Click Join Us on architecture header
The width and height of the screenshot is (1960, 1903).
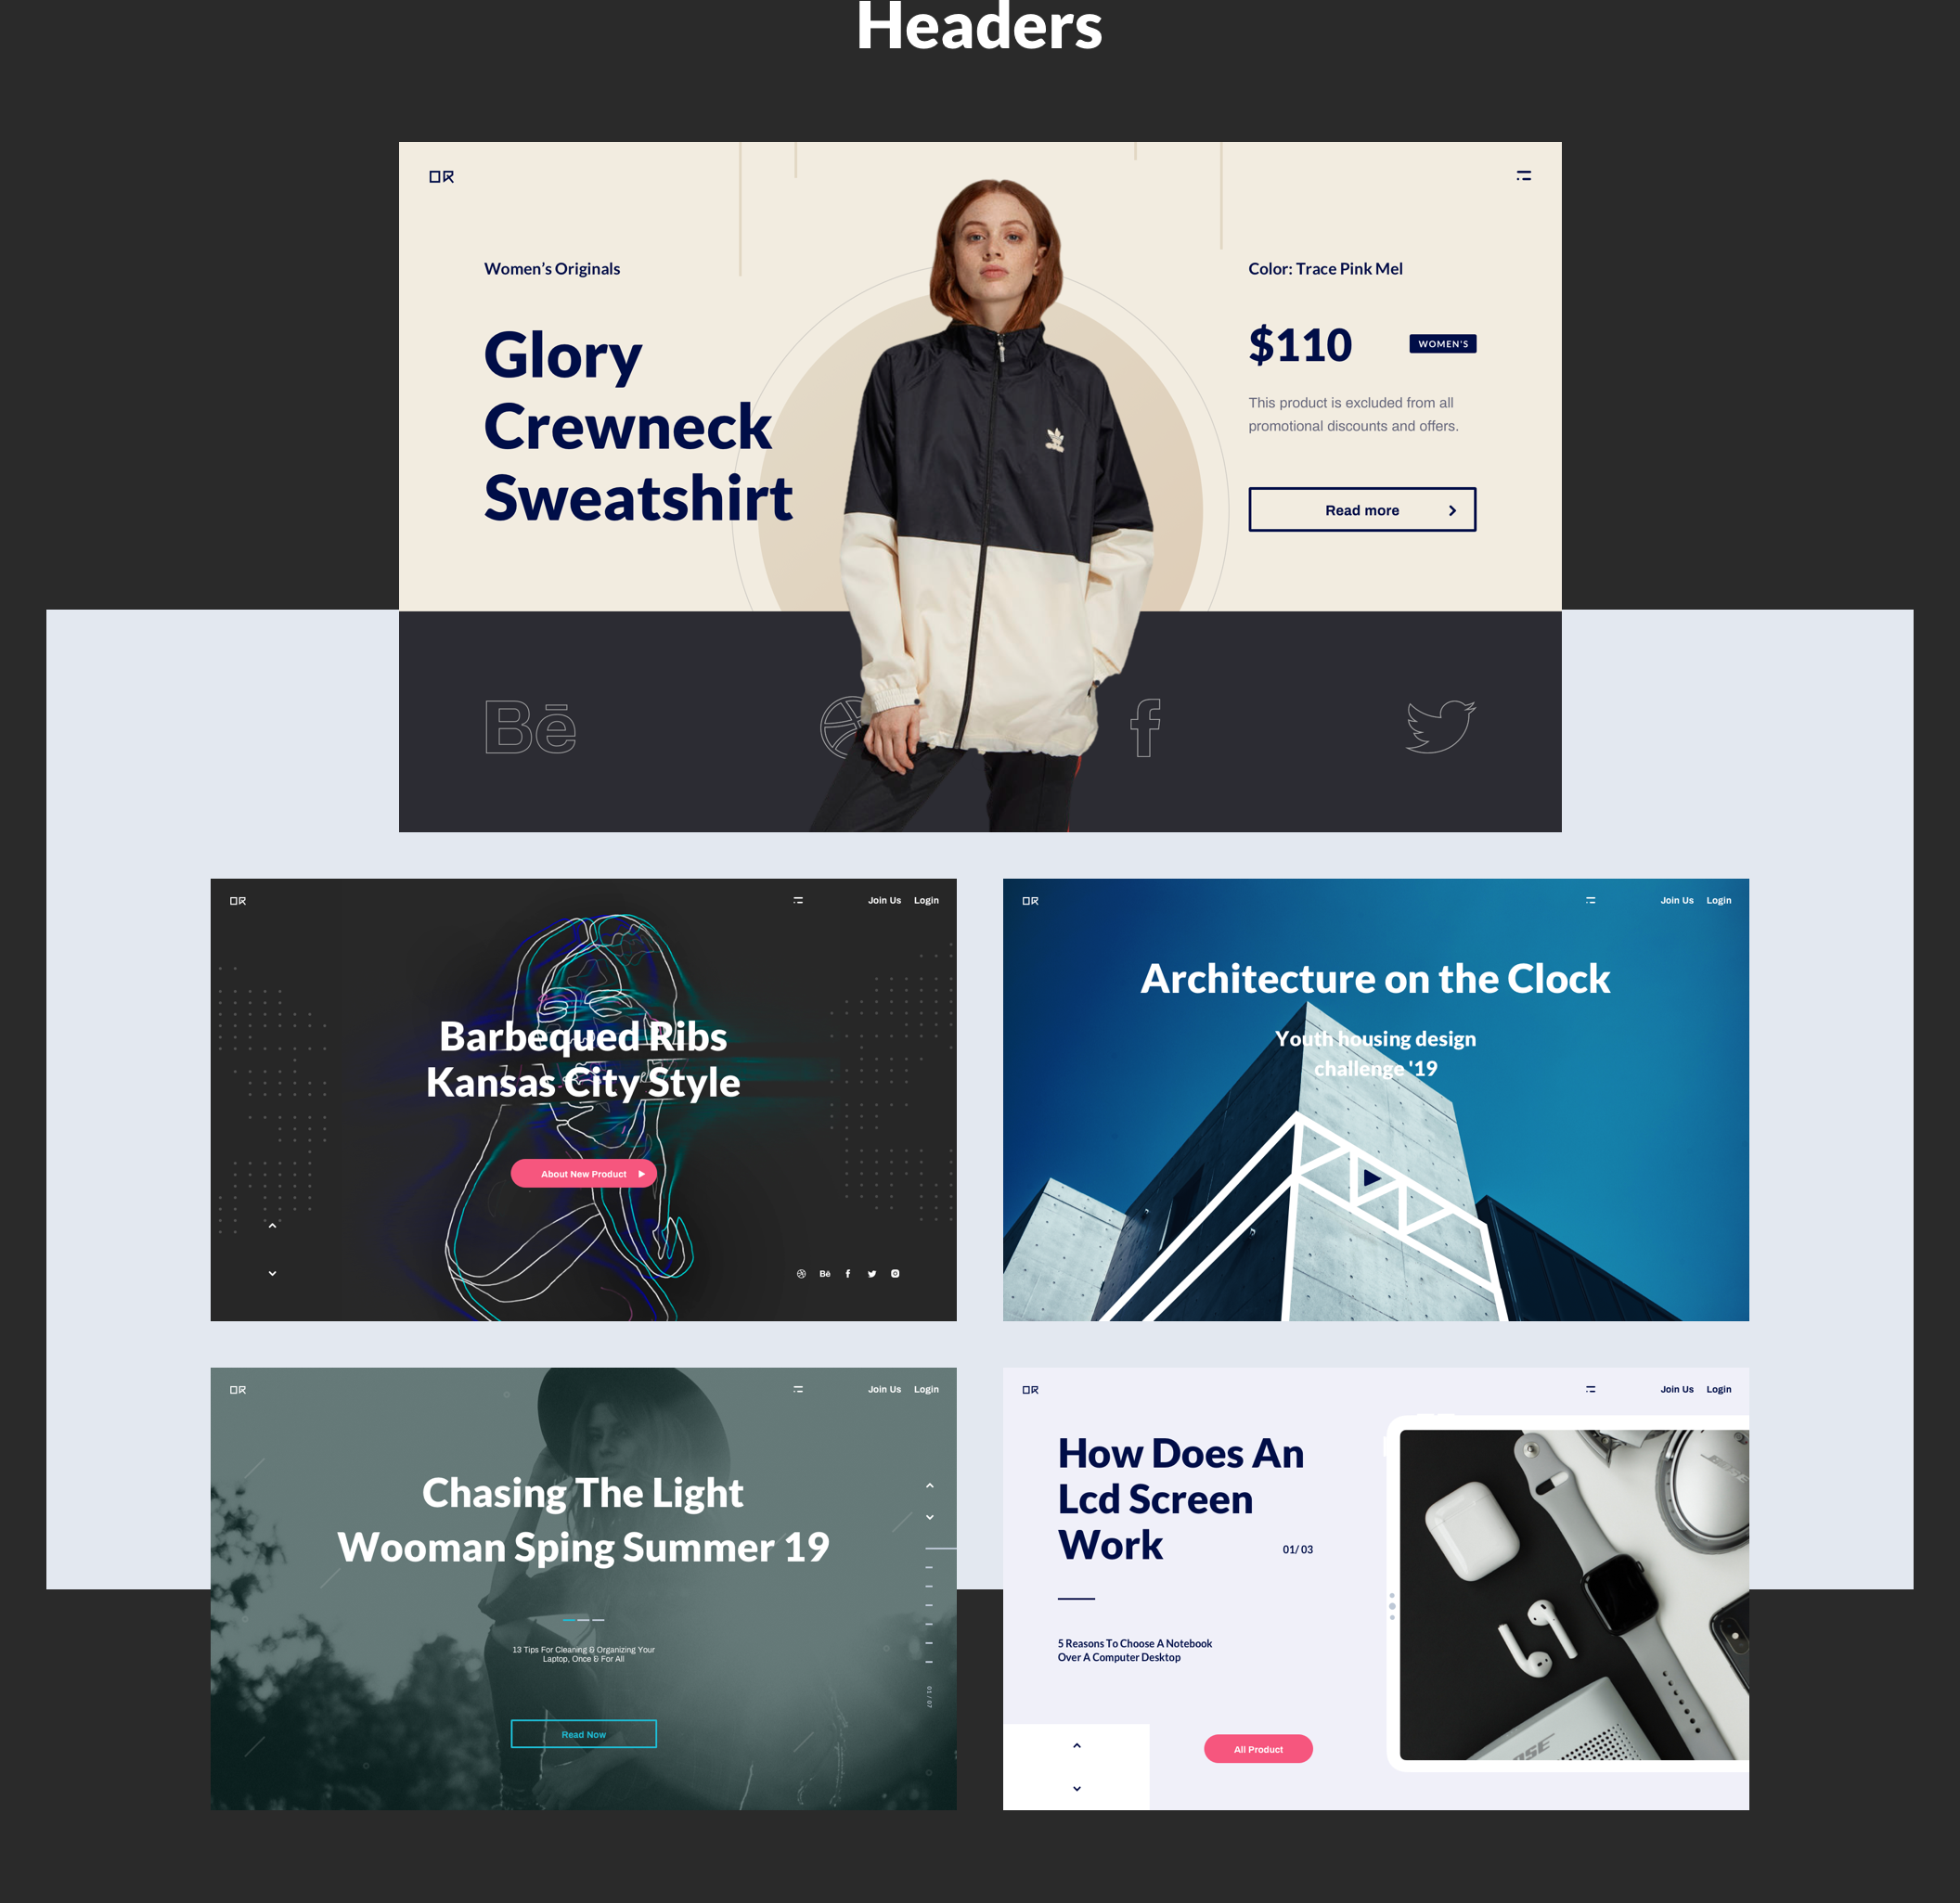click(x=1671, y=903)
